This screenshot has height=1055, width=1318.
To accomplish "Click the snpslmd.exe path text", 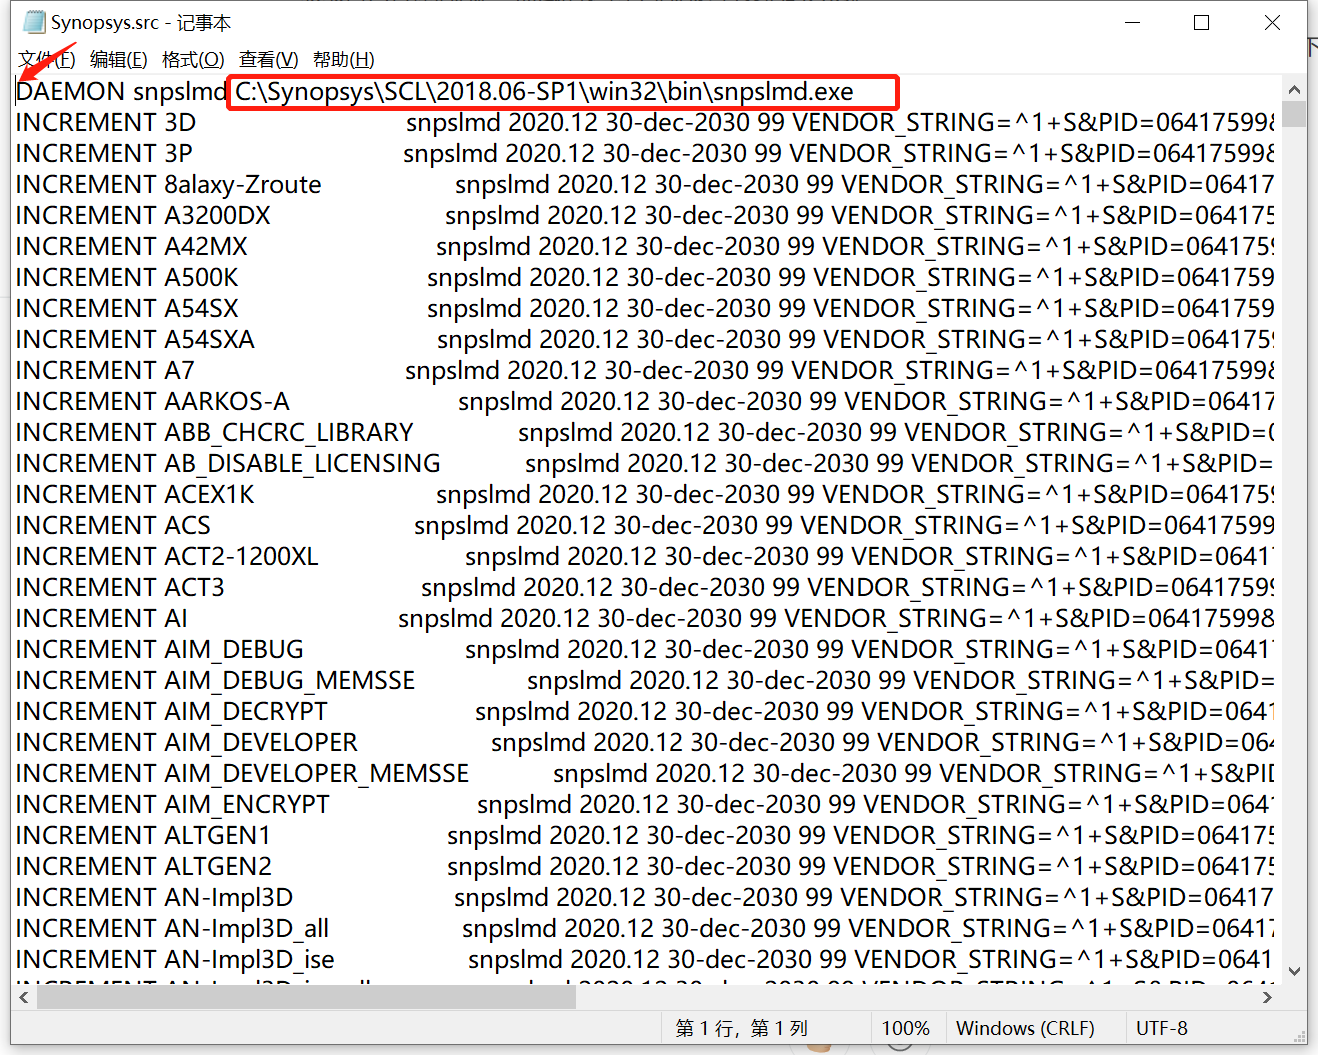I will [544, 92].
